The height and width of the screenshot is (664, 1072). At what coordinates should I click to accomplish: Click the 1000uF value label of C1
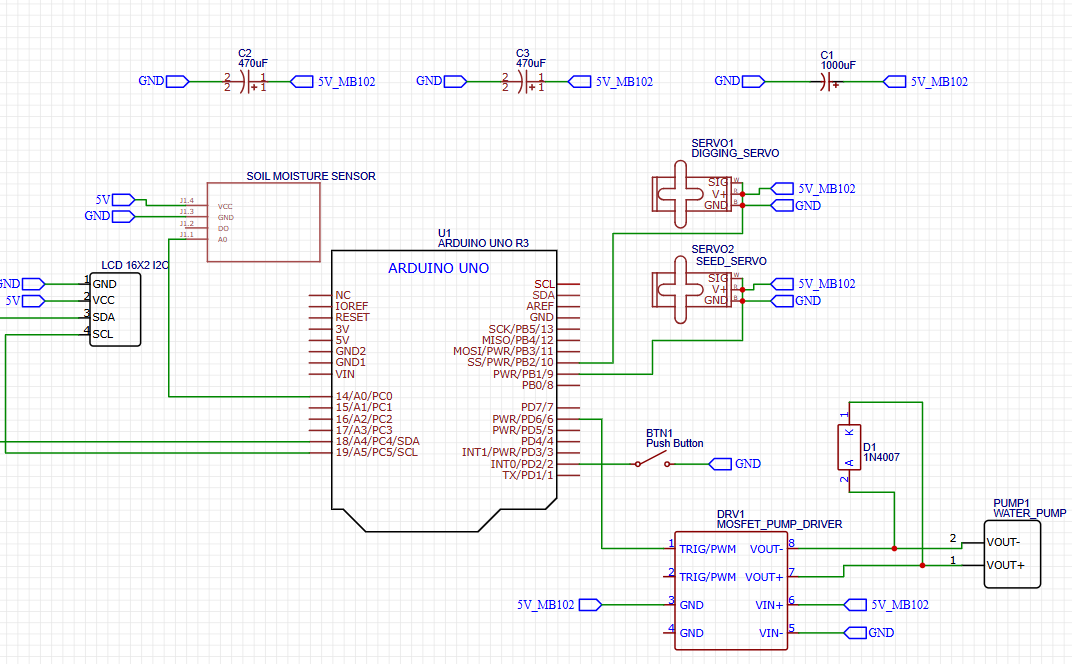[838, 66]
